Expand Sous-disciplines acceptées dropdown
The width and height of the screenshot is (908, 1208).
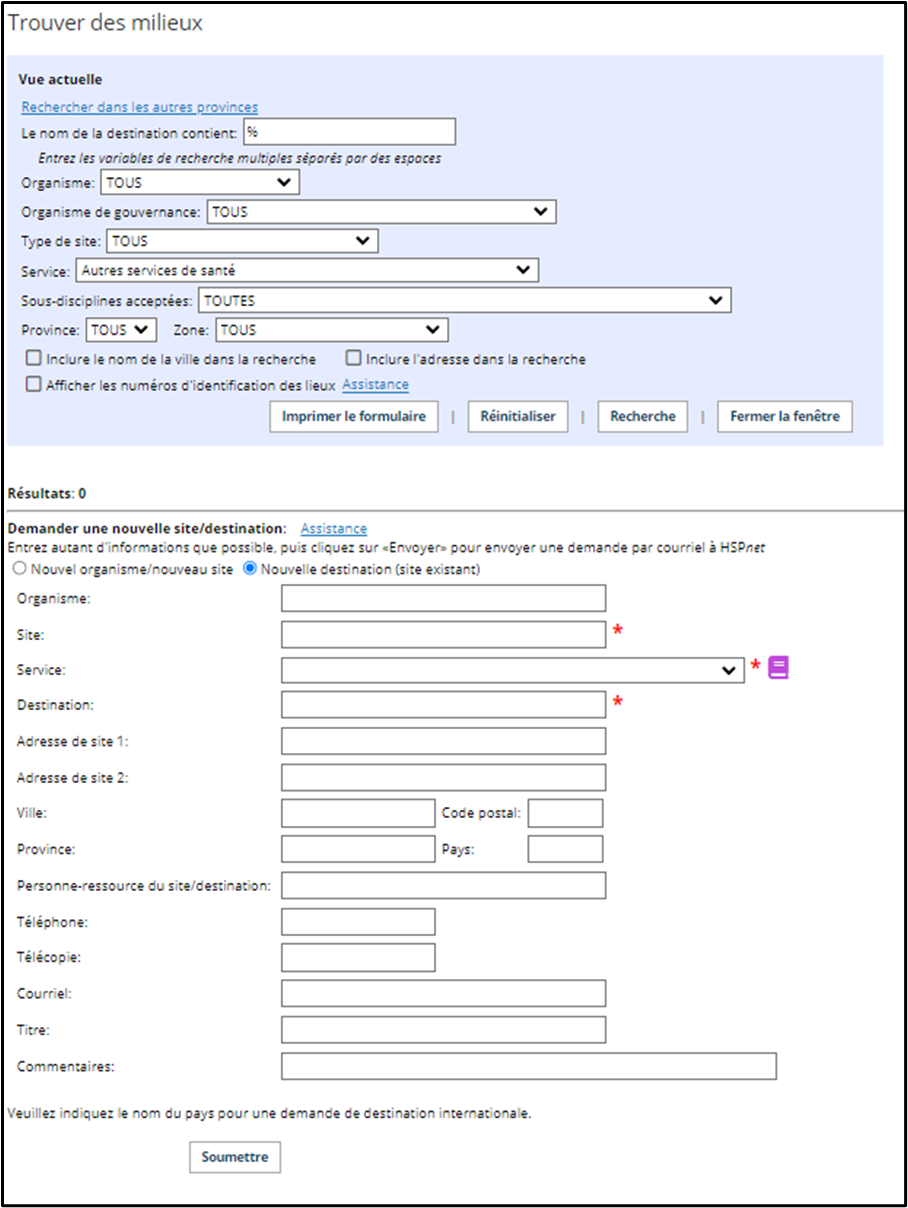pos(465,300)
